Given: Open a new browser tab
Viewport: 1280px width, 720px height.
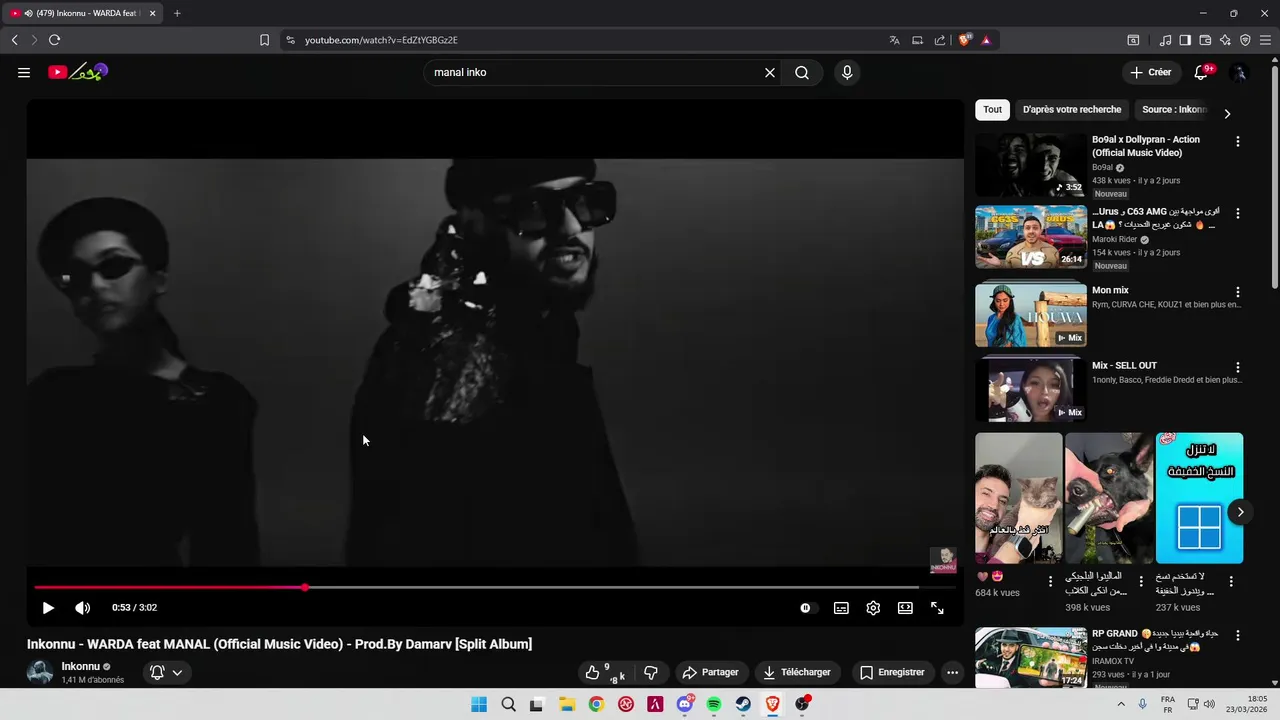Looking at the screenshot, I should [x=177, y=13].
